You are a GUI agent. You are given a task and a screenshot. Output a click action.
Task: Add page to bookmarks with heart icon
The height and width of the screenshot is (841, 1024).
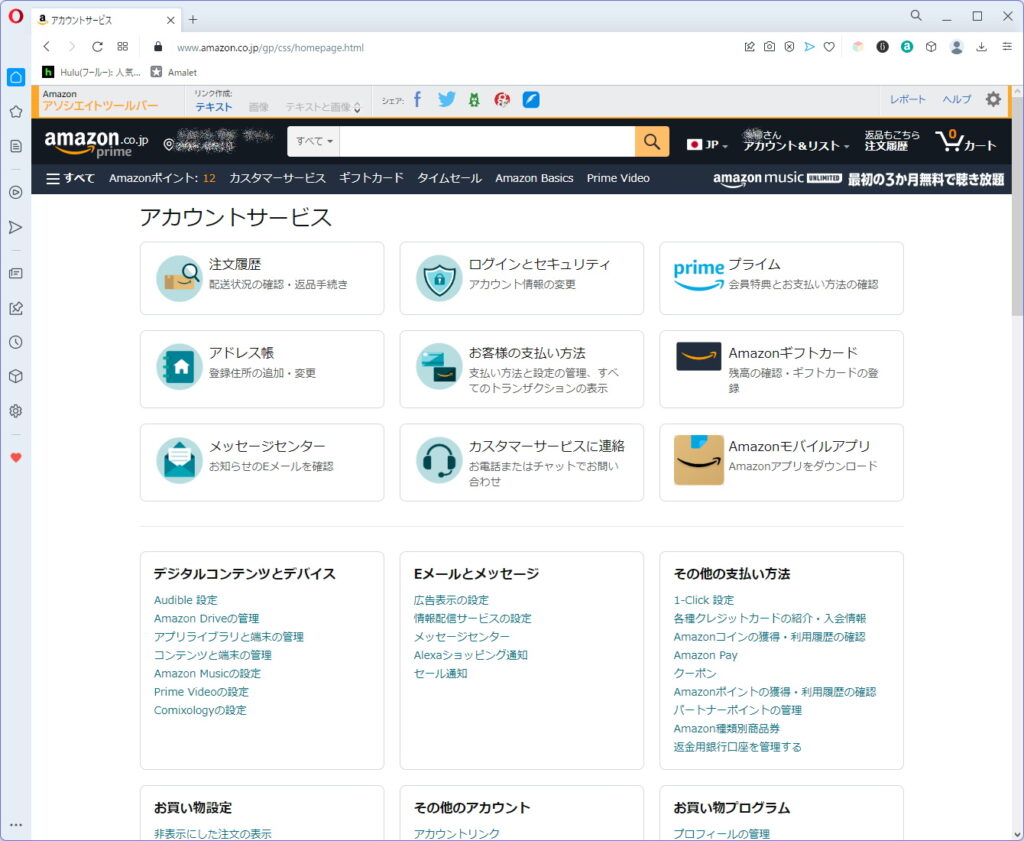829,46
